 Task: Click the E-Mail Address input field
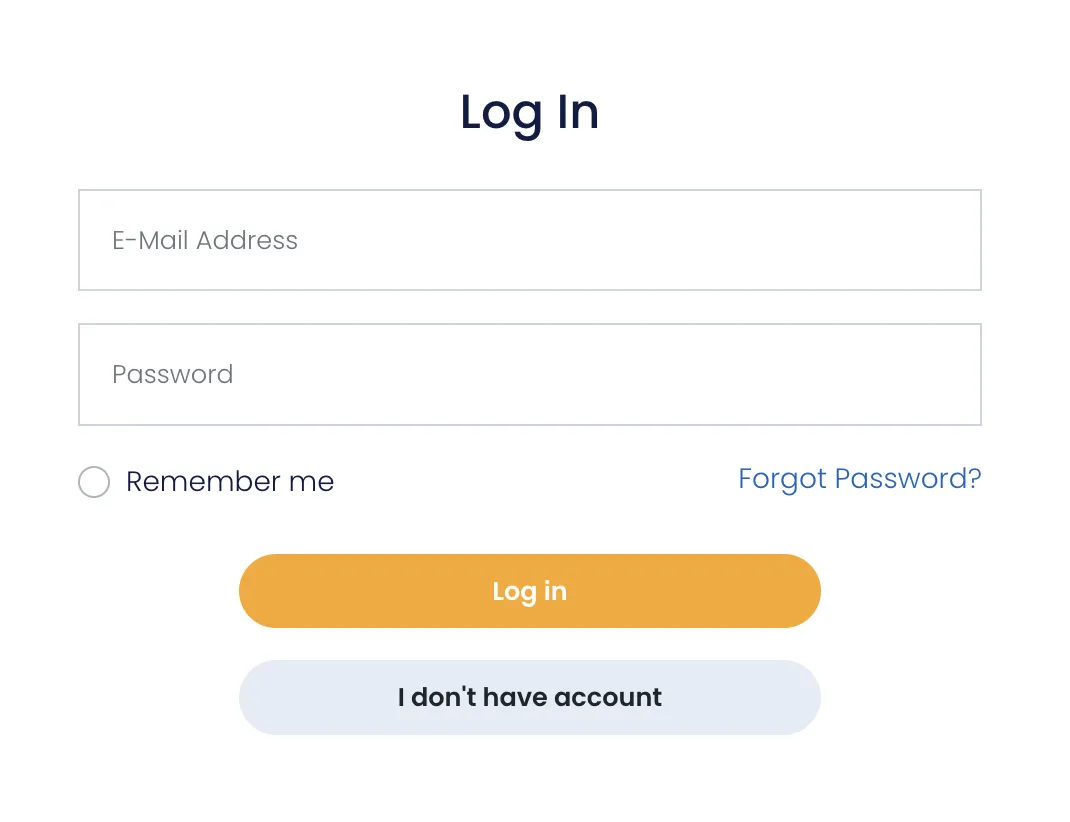[x=529, y=240]
